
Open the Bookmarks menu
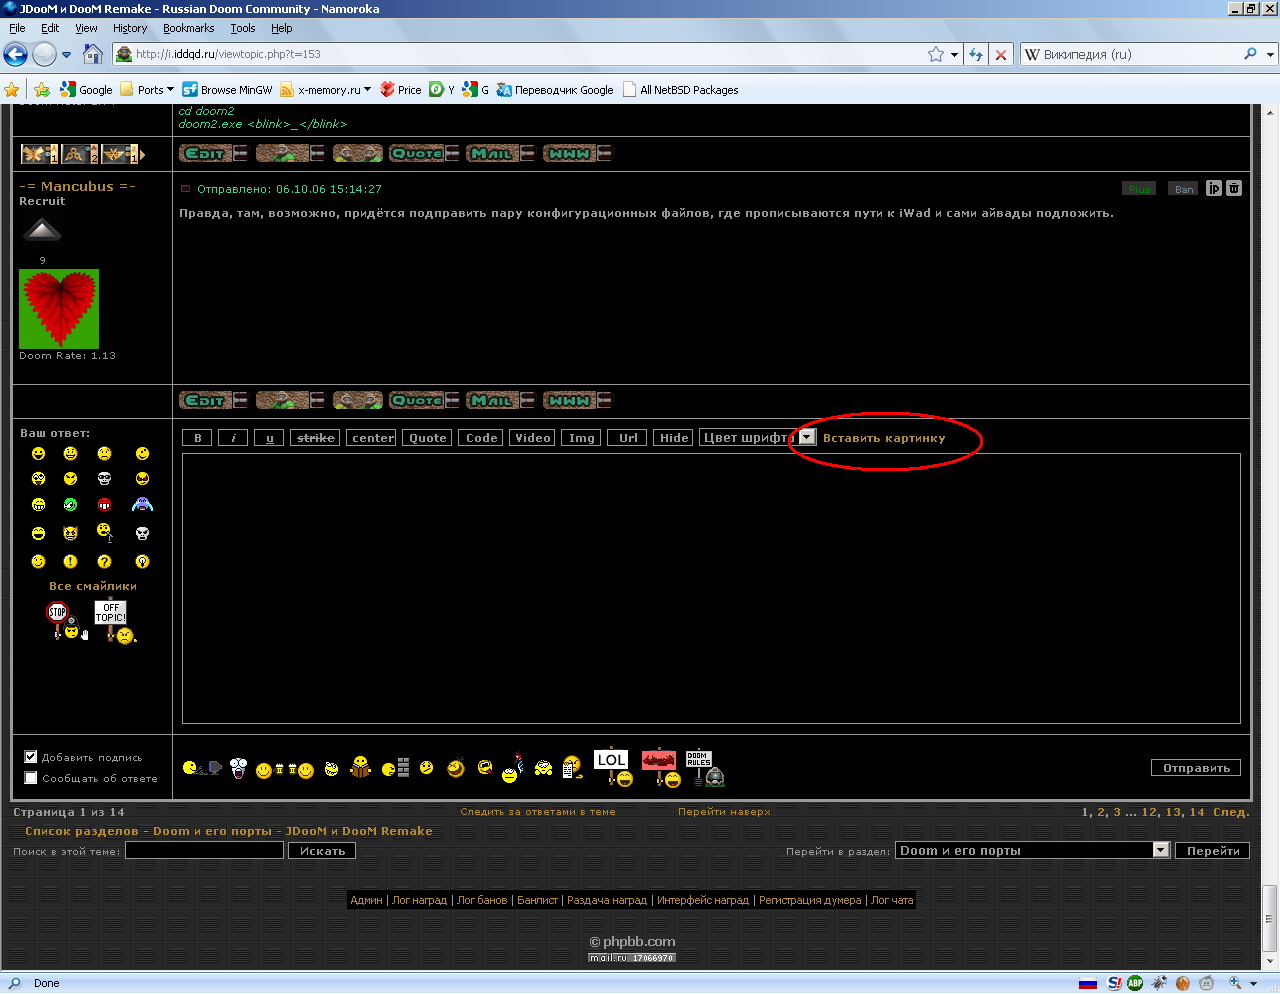[x=188, y=28]
